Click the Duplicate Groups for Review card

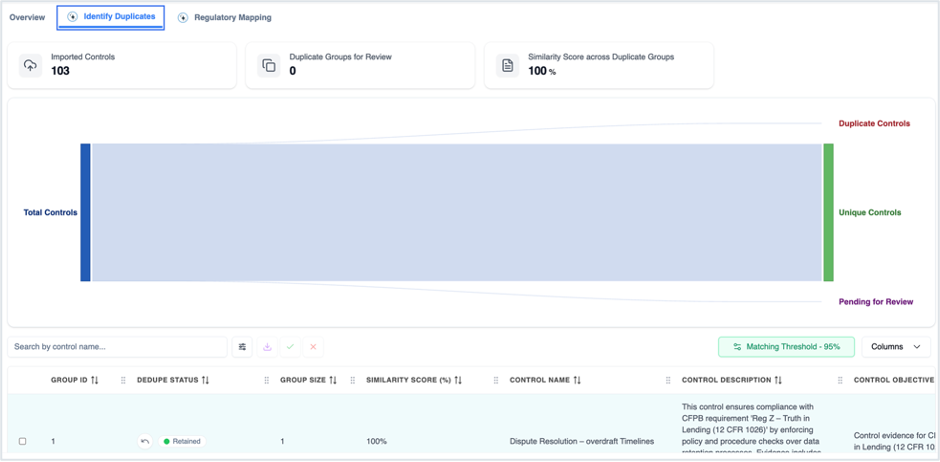pos(360,65)
